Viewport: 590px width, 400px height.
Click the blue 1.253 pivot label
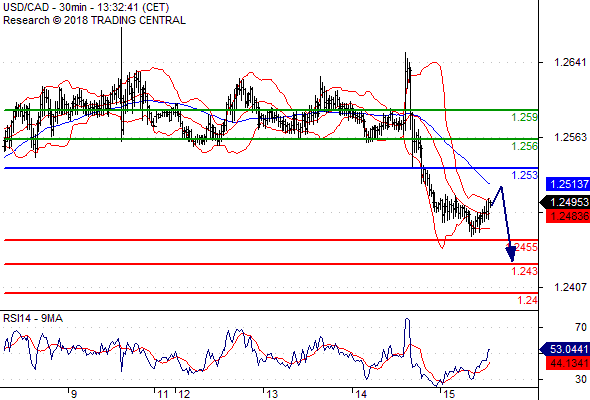tap(524, 175)
